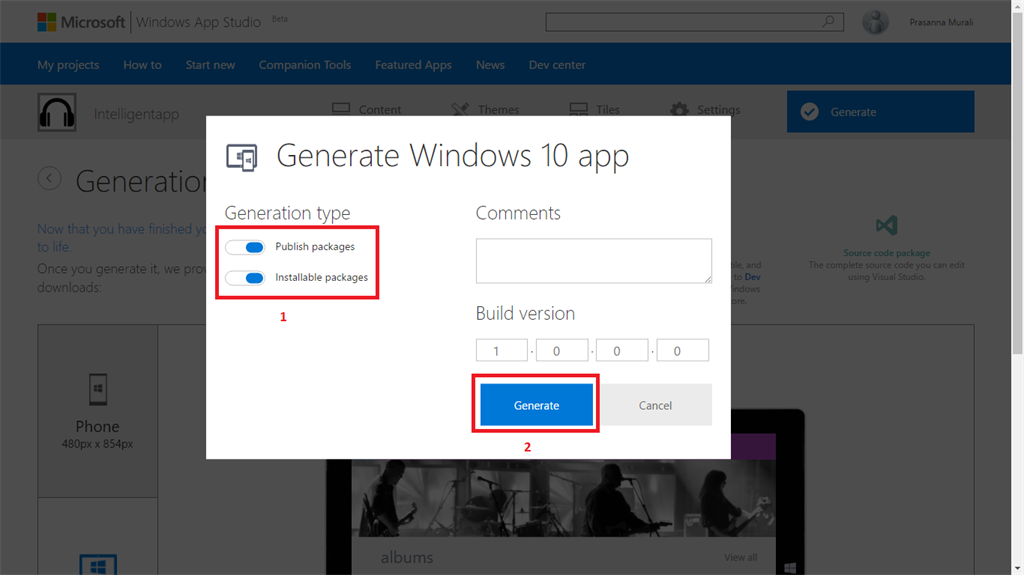The image size is (1024, 575).
Task: Click the scrollbar down arrow
Action: coord(1017,569)
